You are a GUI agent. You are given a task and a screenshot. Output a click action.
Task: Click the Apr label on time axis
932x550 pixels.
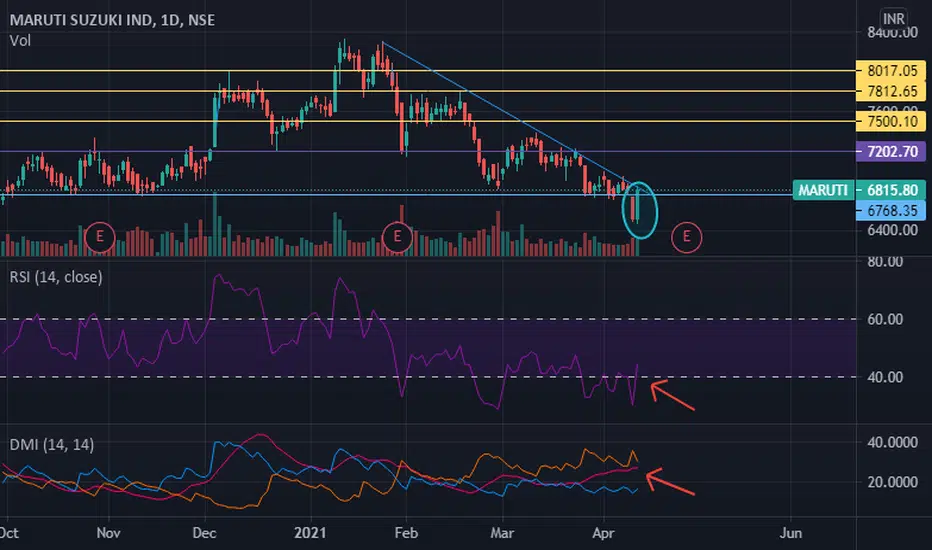pyautogui.click(x=603, y=533)
